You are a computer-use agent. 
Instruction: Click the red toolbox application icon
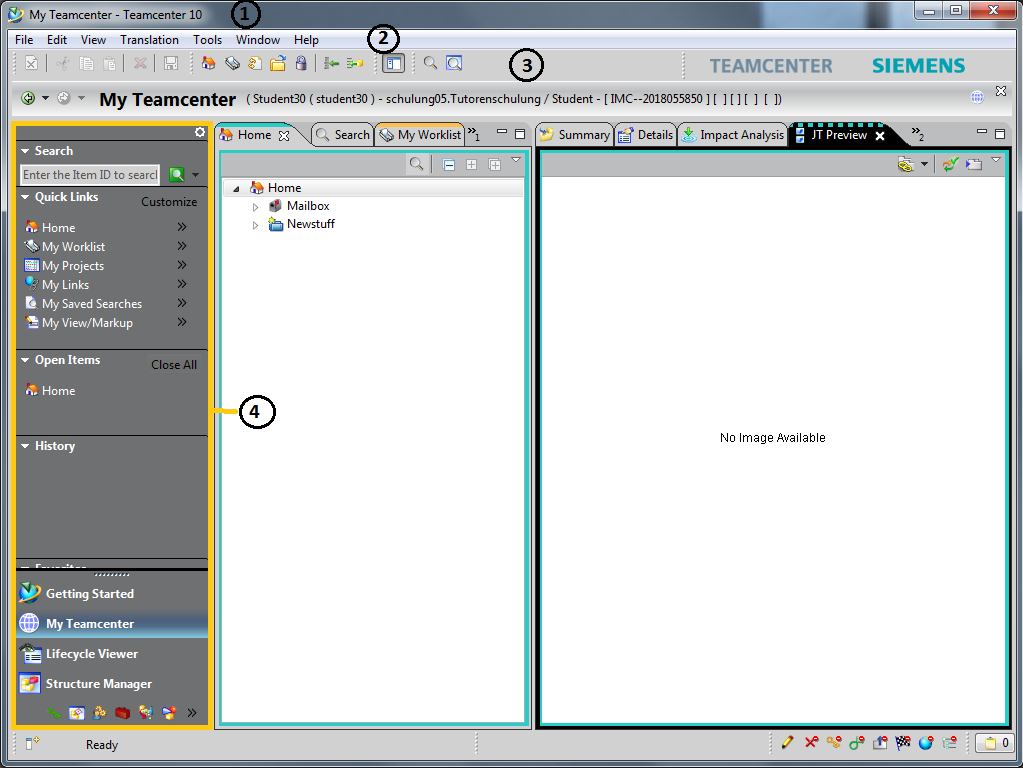122,713
